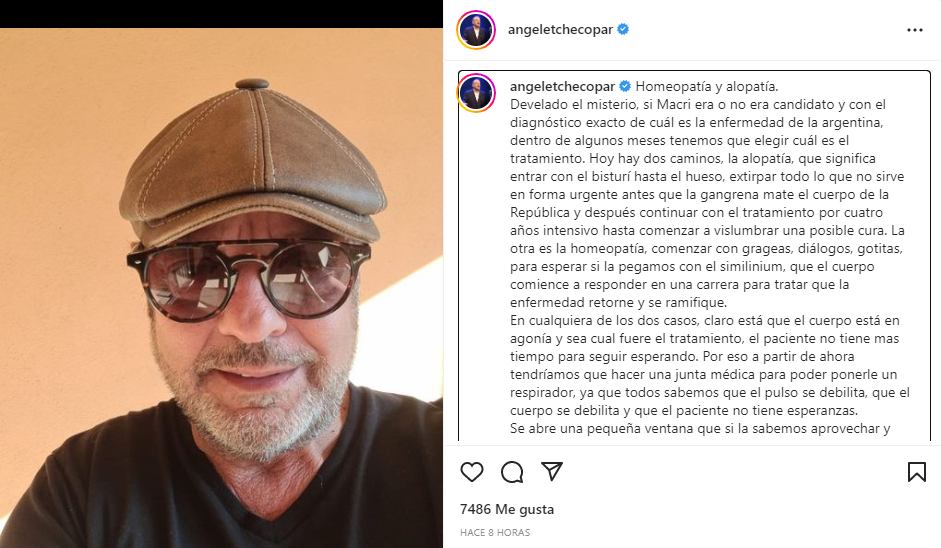Click the "HACE 8 HORAS" timestamp
941x548 pixels.
point(495,532)
